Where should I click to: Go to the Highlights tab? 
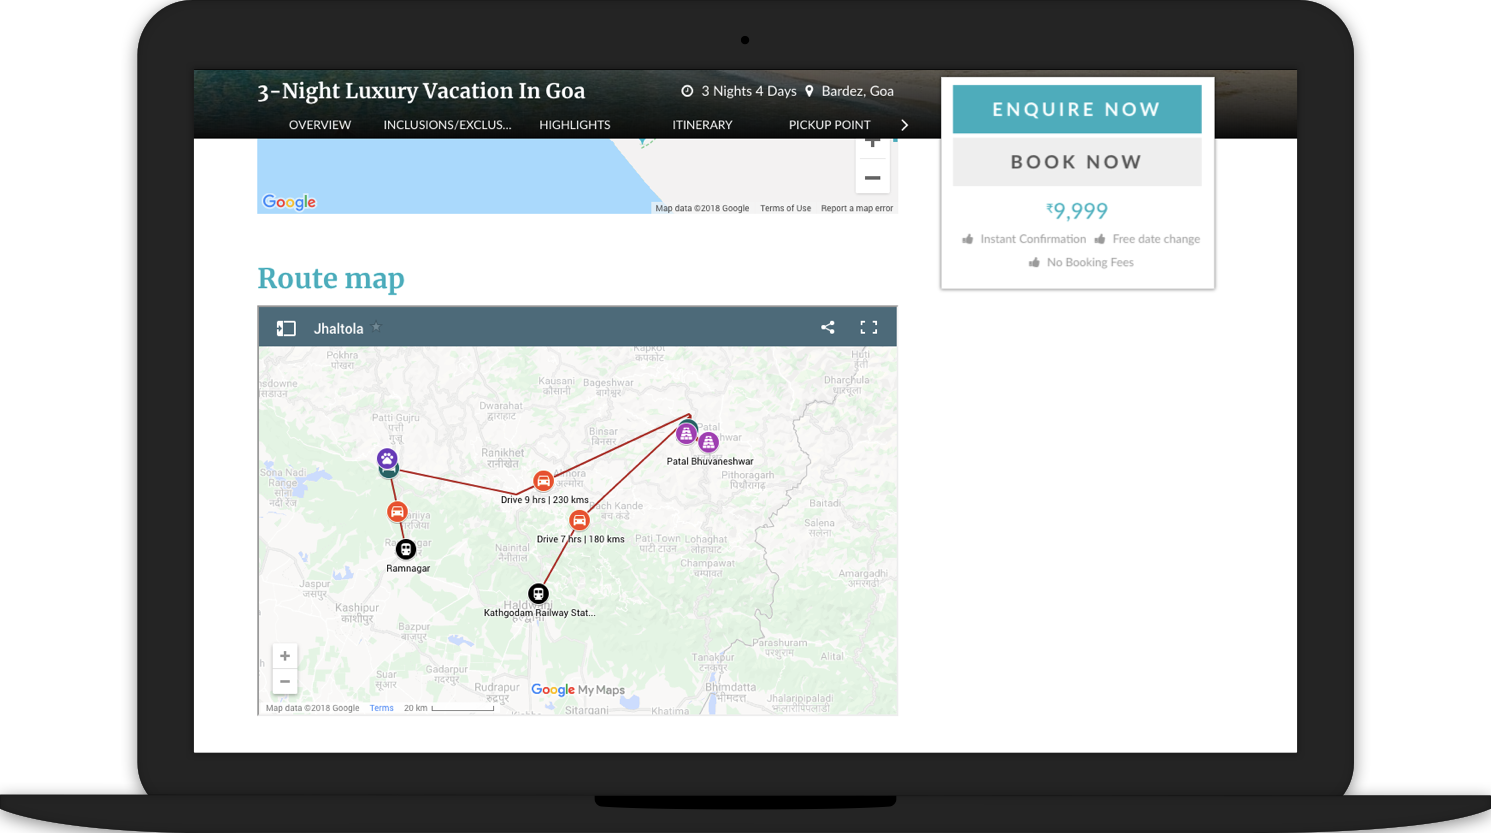(x=574, y=125)
